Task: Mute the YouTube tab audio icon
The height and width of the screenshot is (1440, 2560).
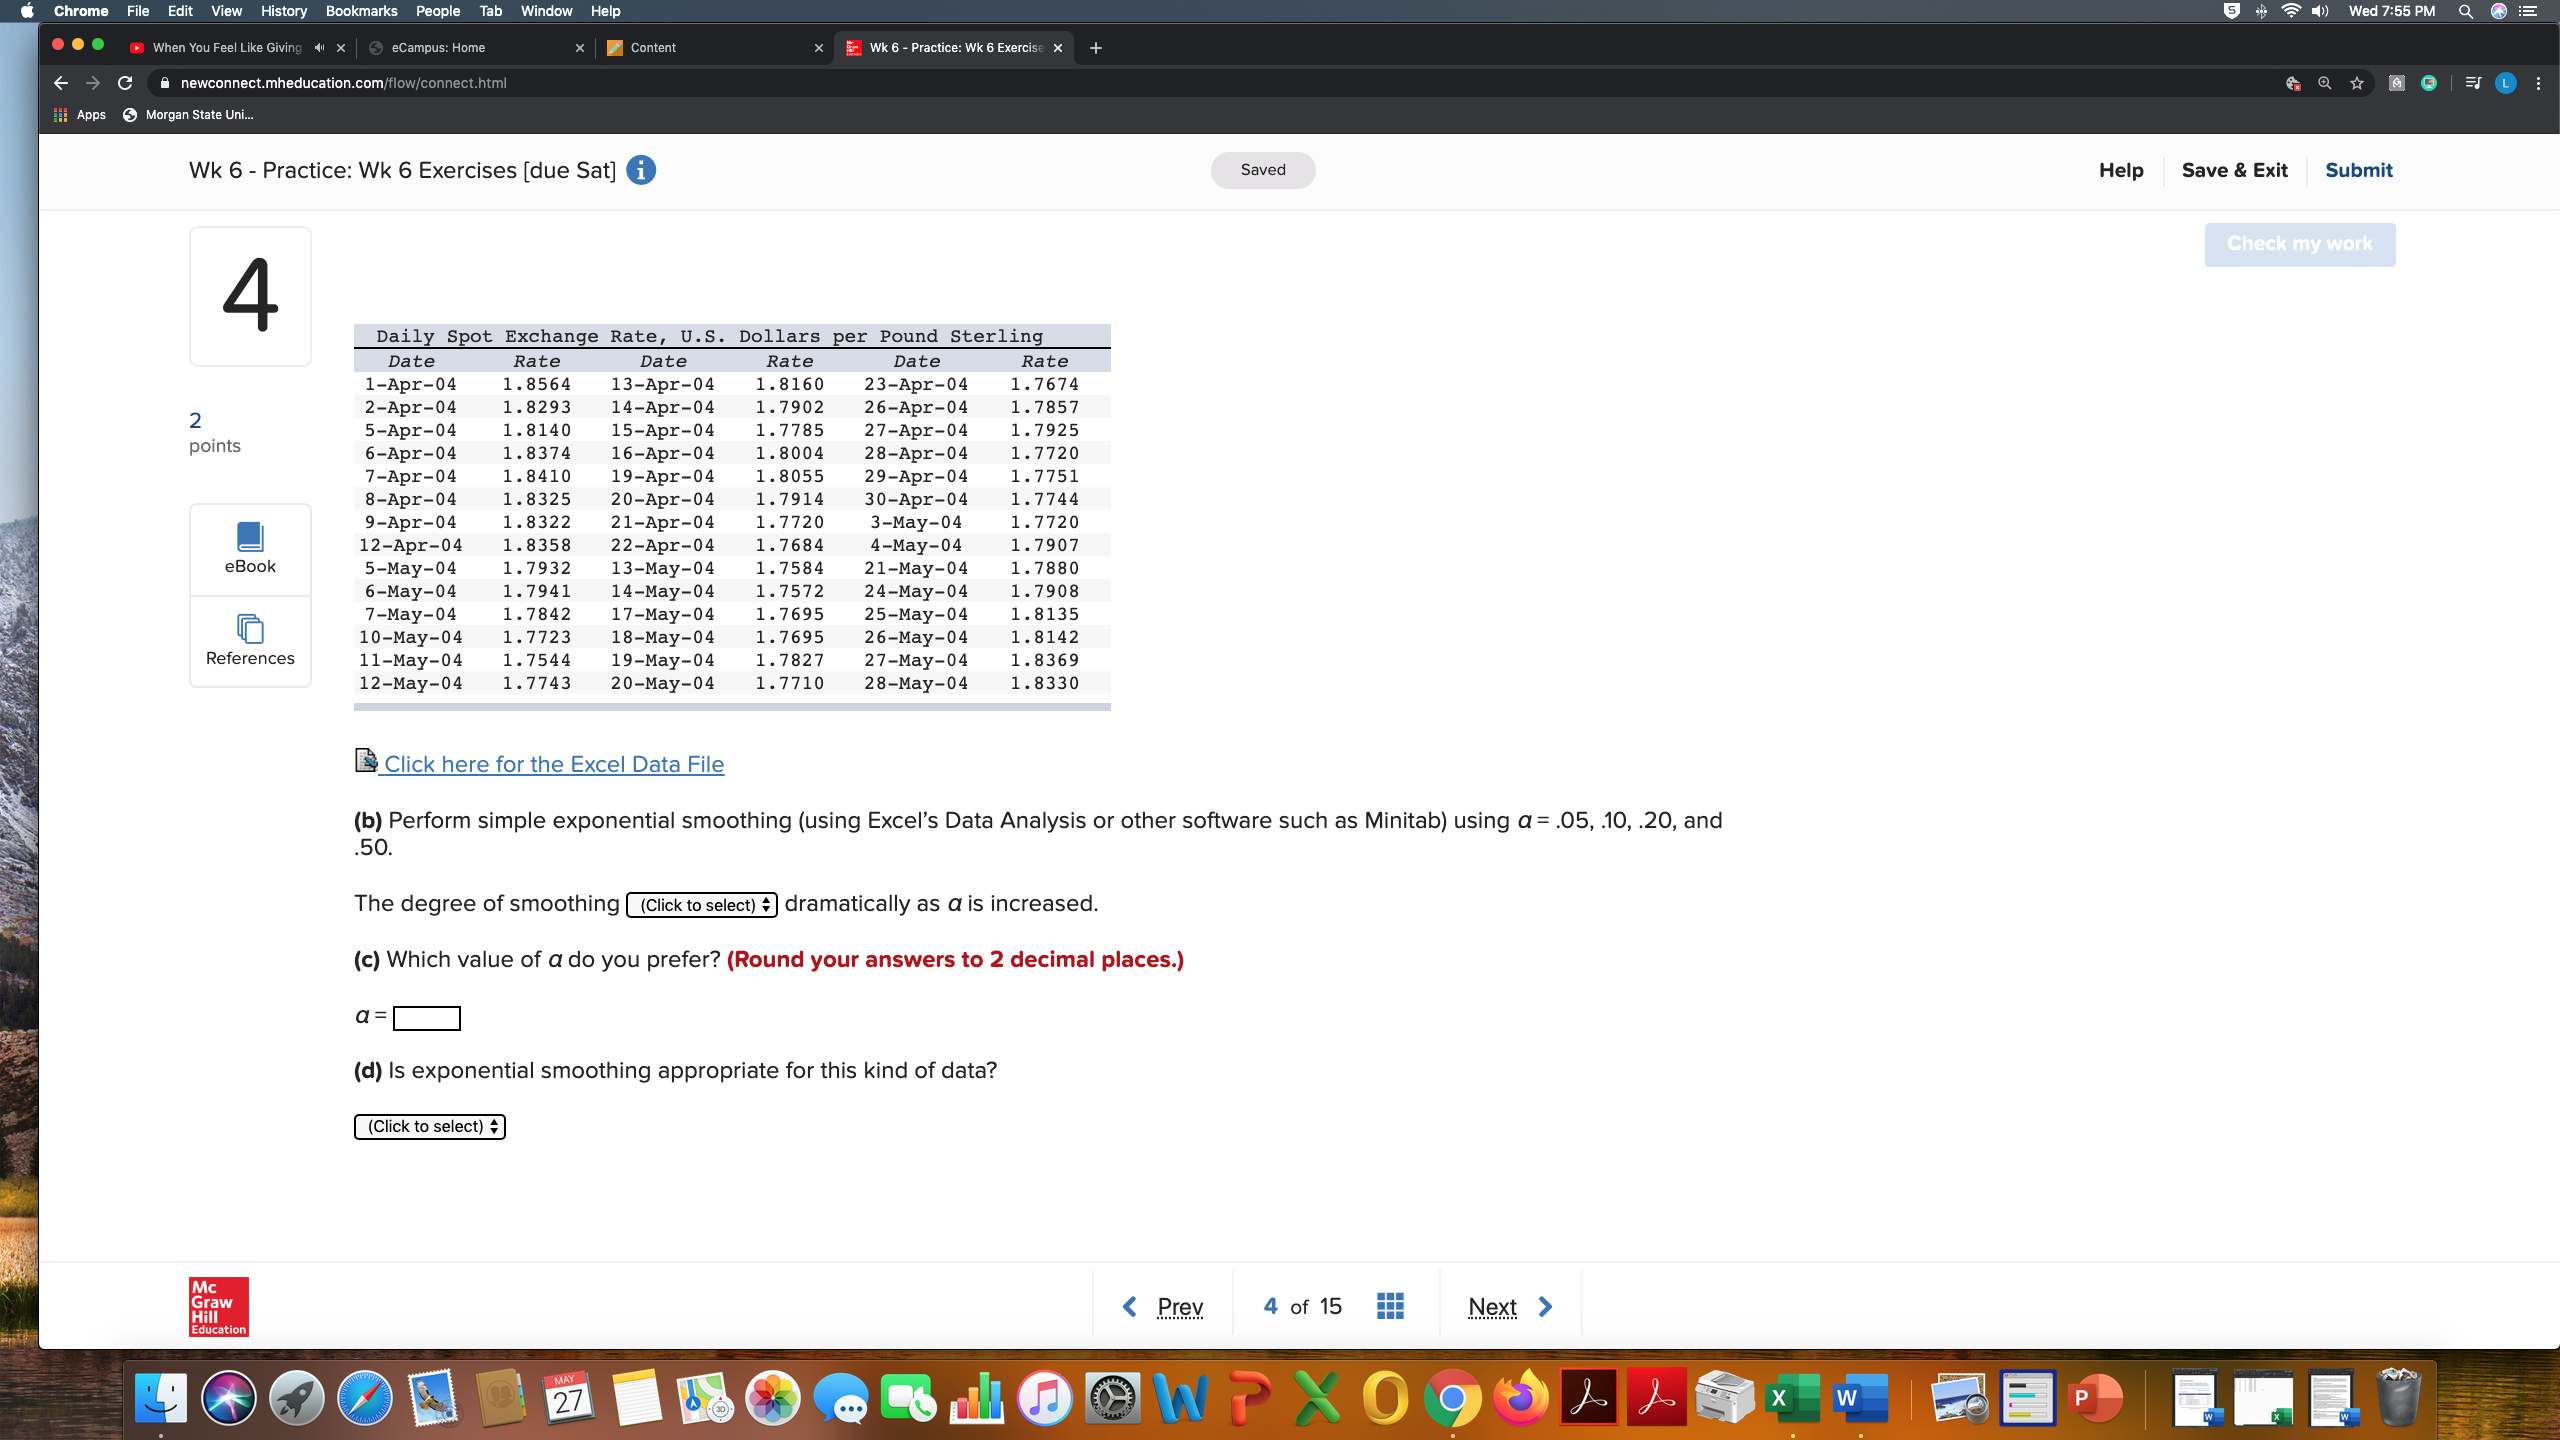Action: click(x=319, y=48)
